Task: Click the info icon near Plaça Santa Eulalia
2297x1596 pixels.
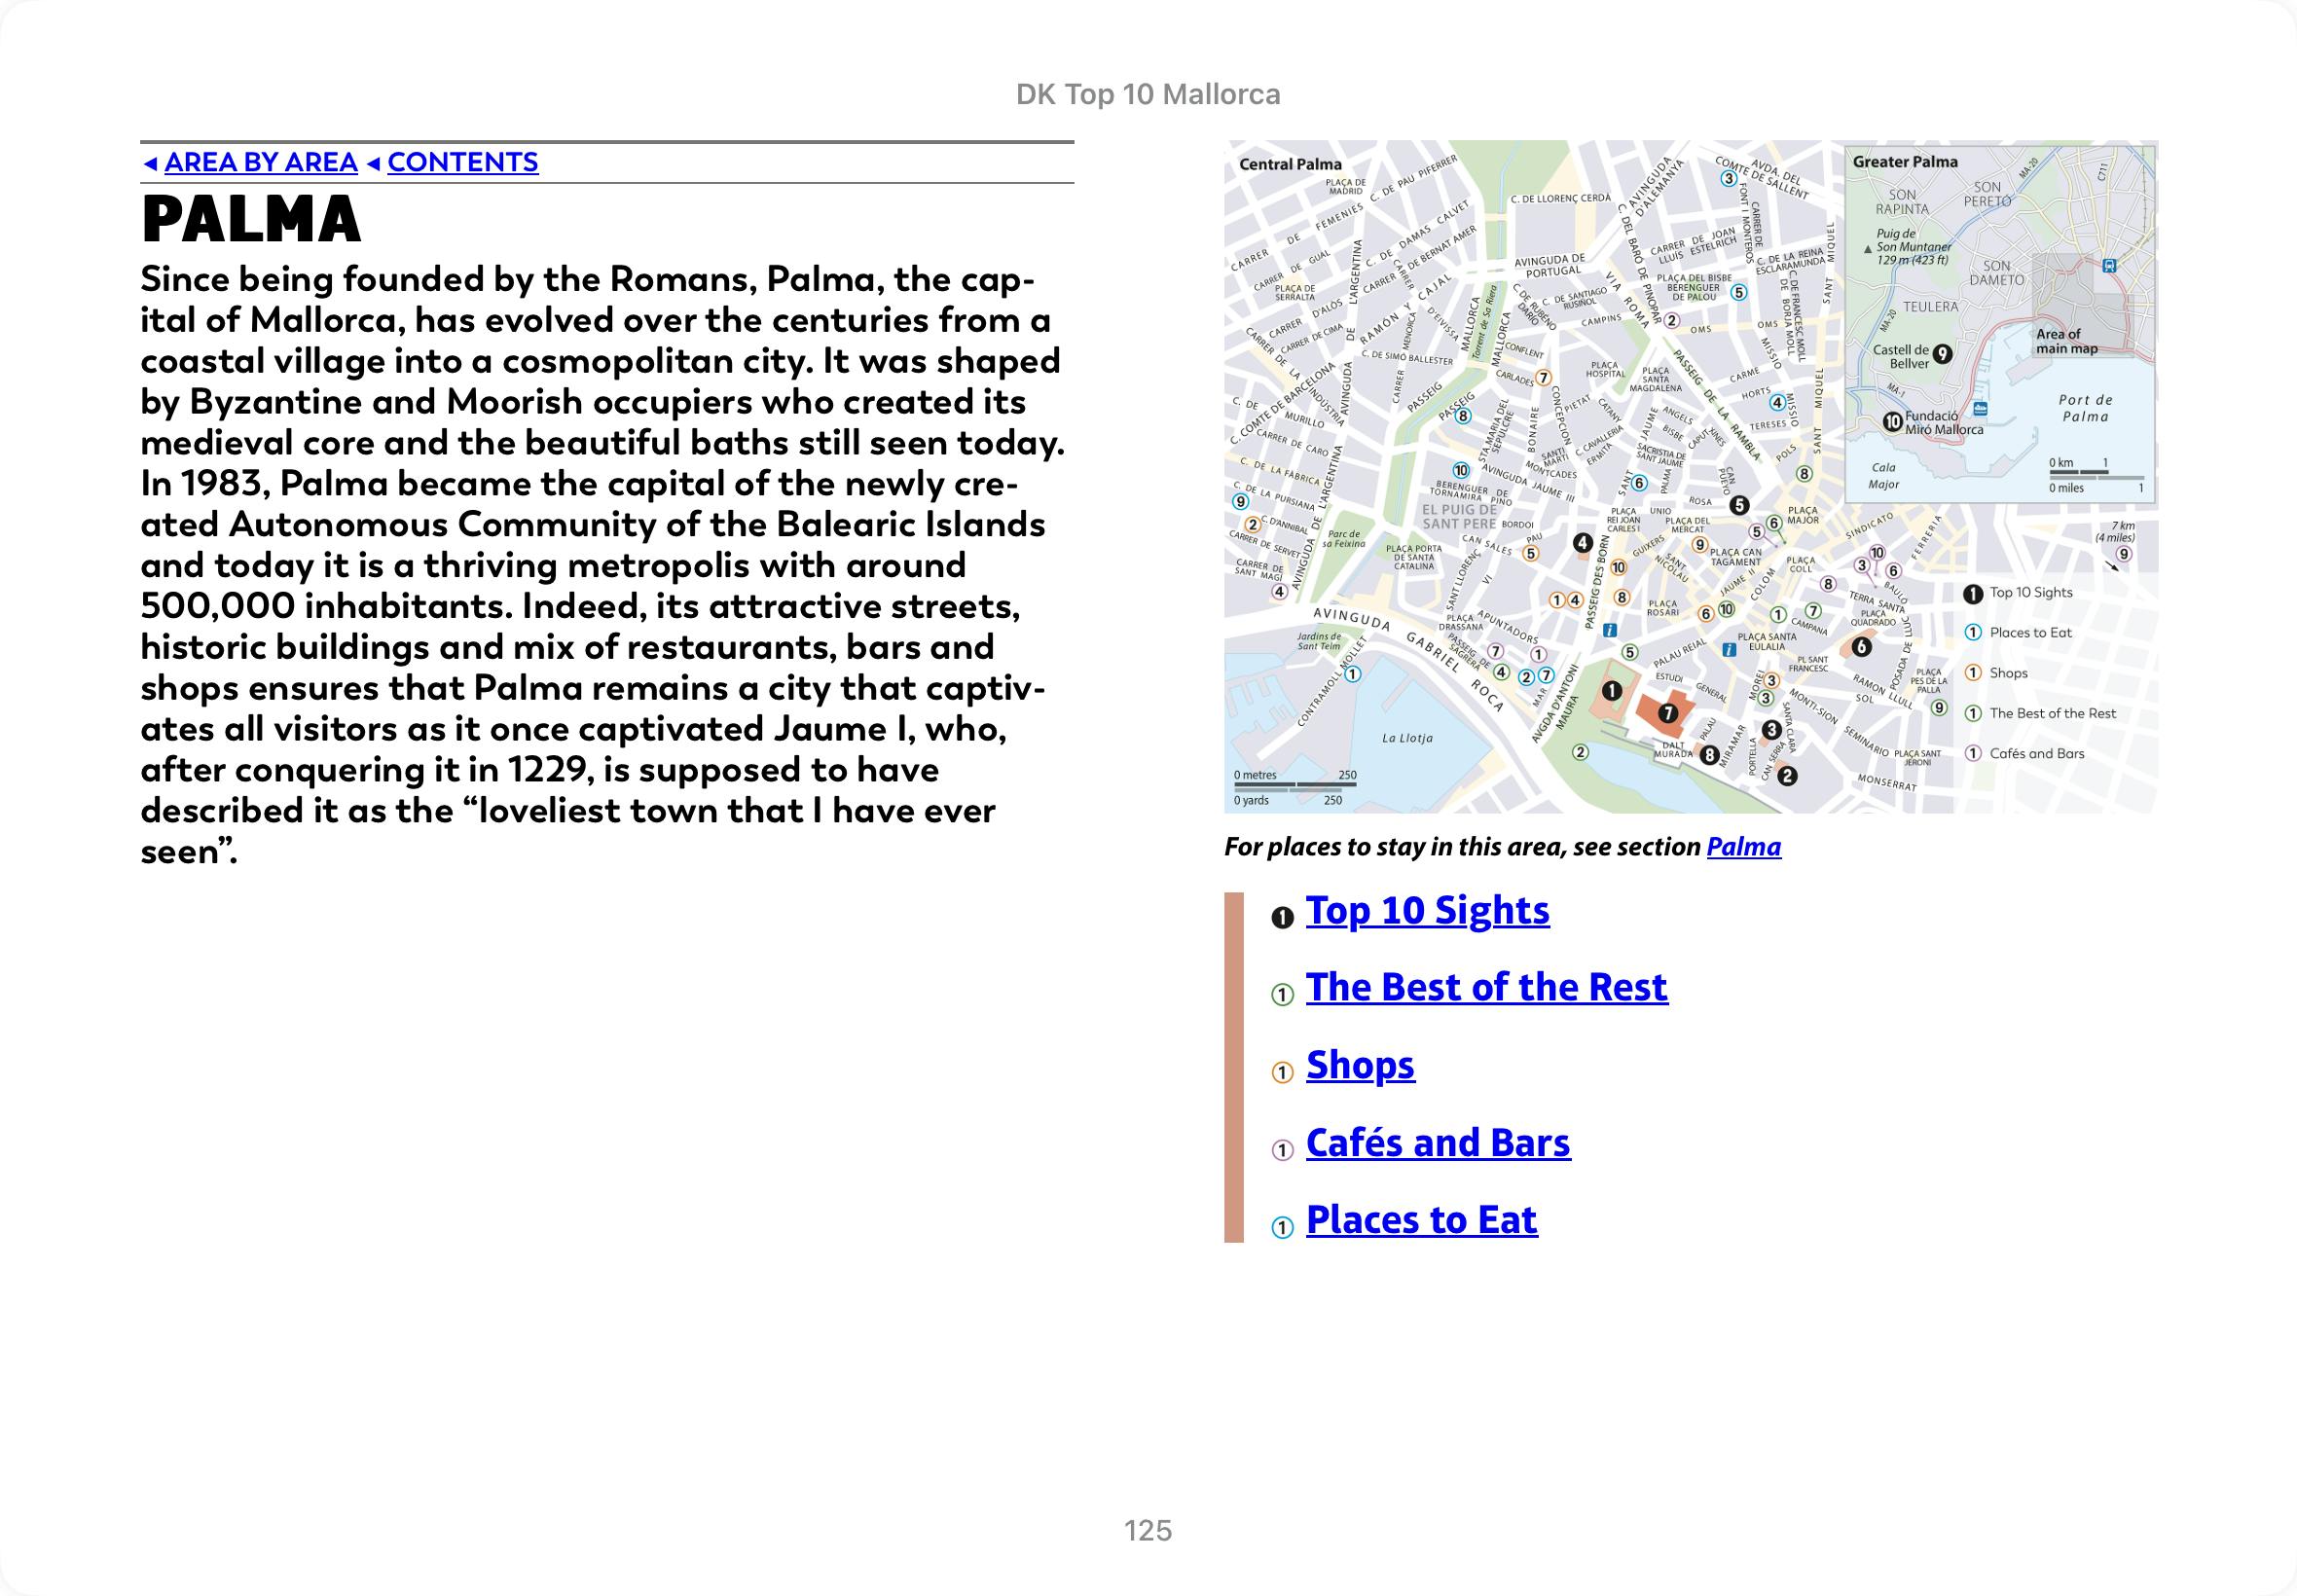Action: click(1729, 650)
